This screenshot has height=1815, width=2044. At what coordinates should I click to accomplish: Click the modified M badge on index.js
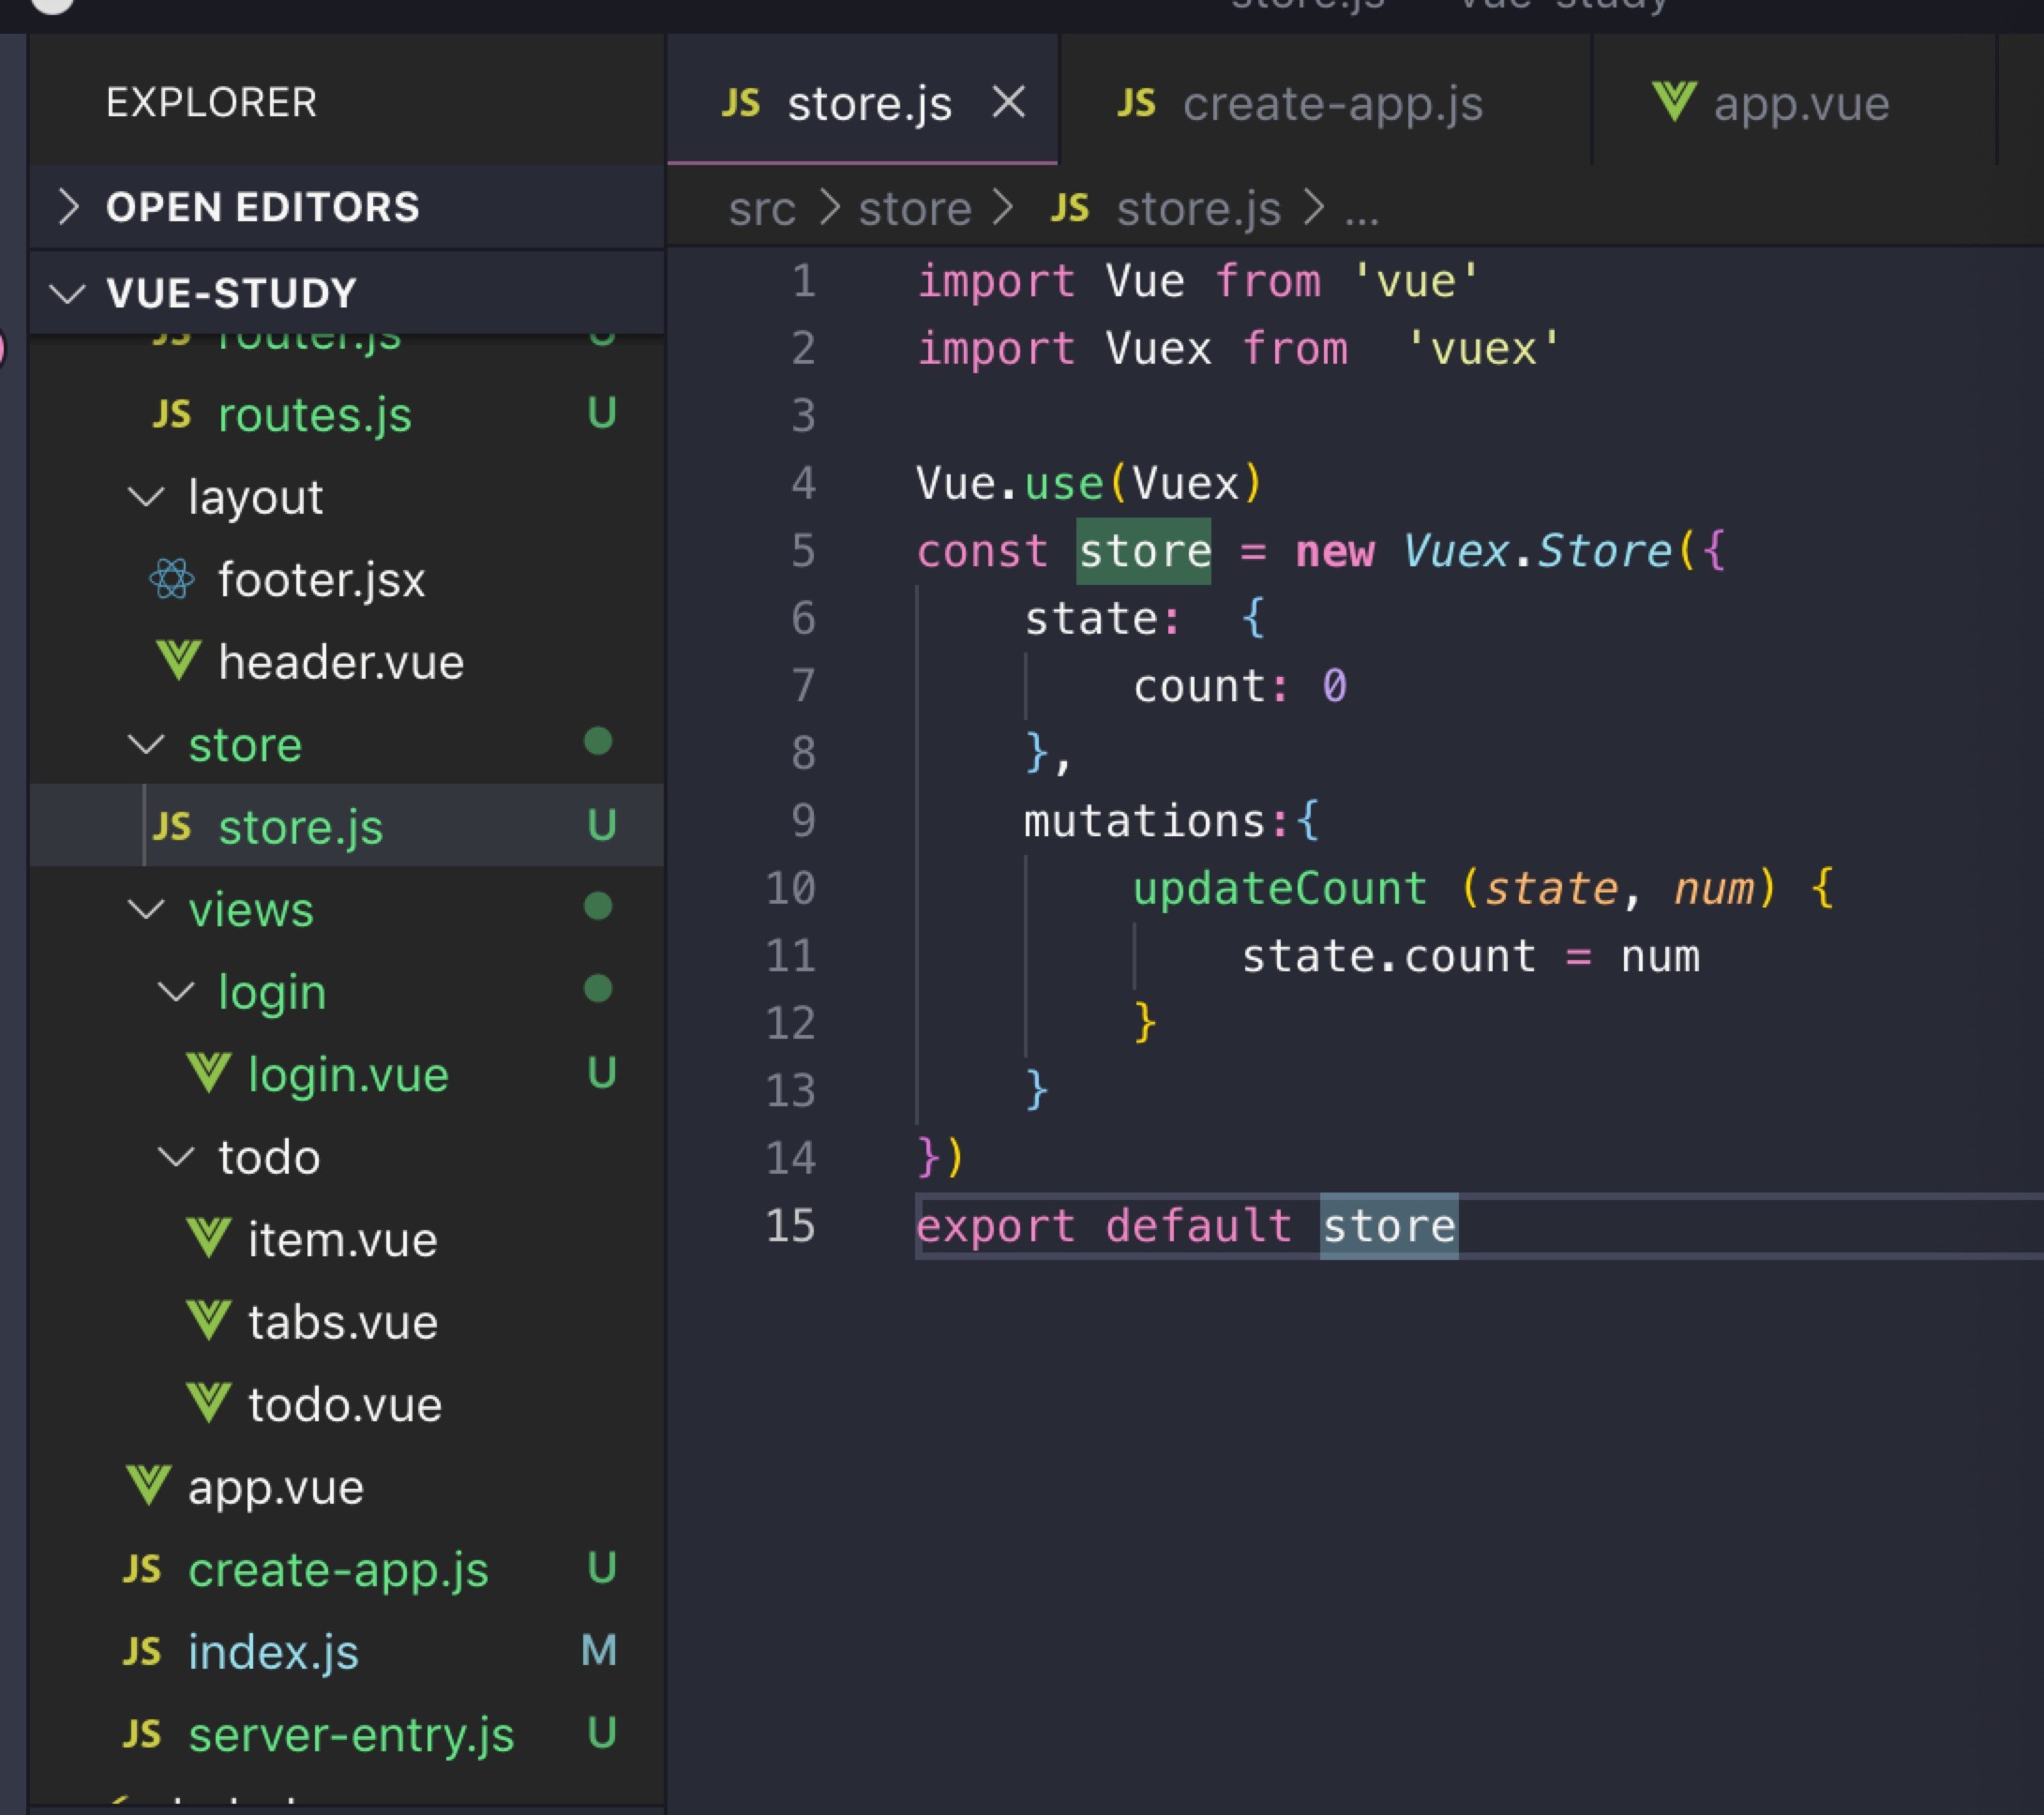pyautogui.click(x=599, y=1652)
